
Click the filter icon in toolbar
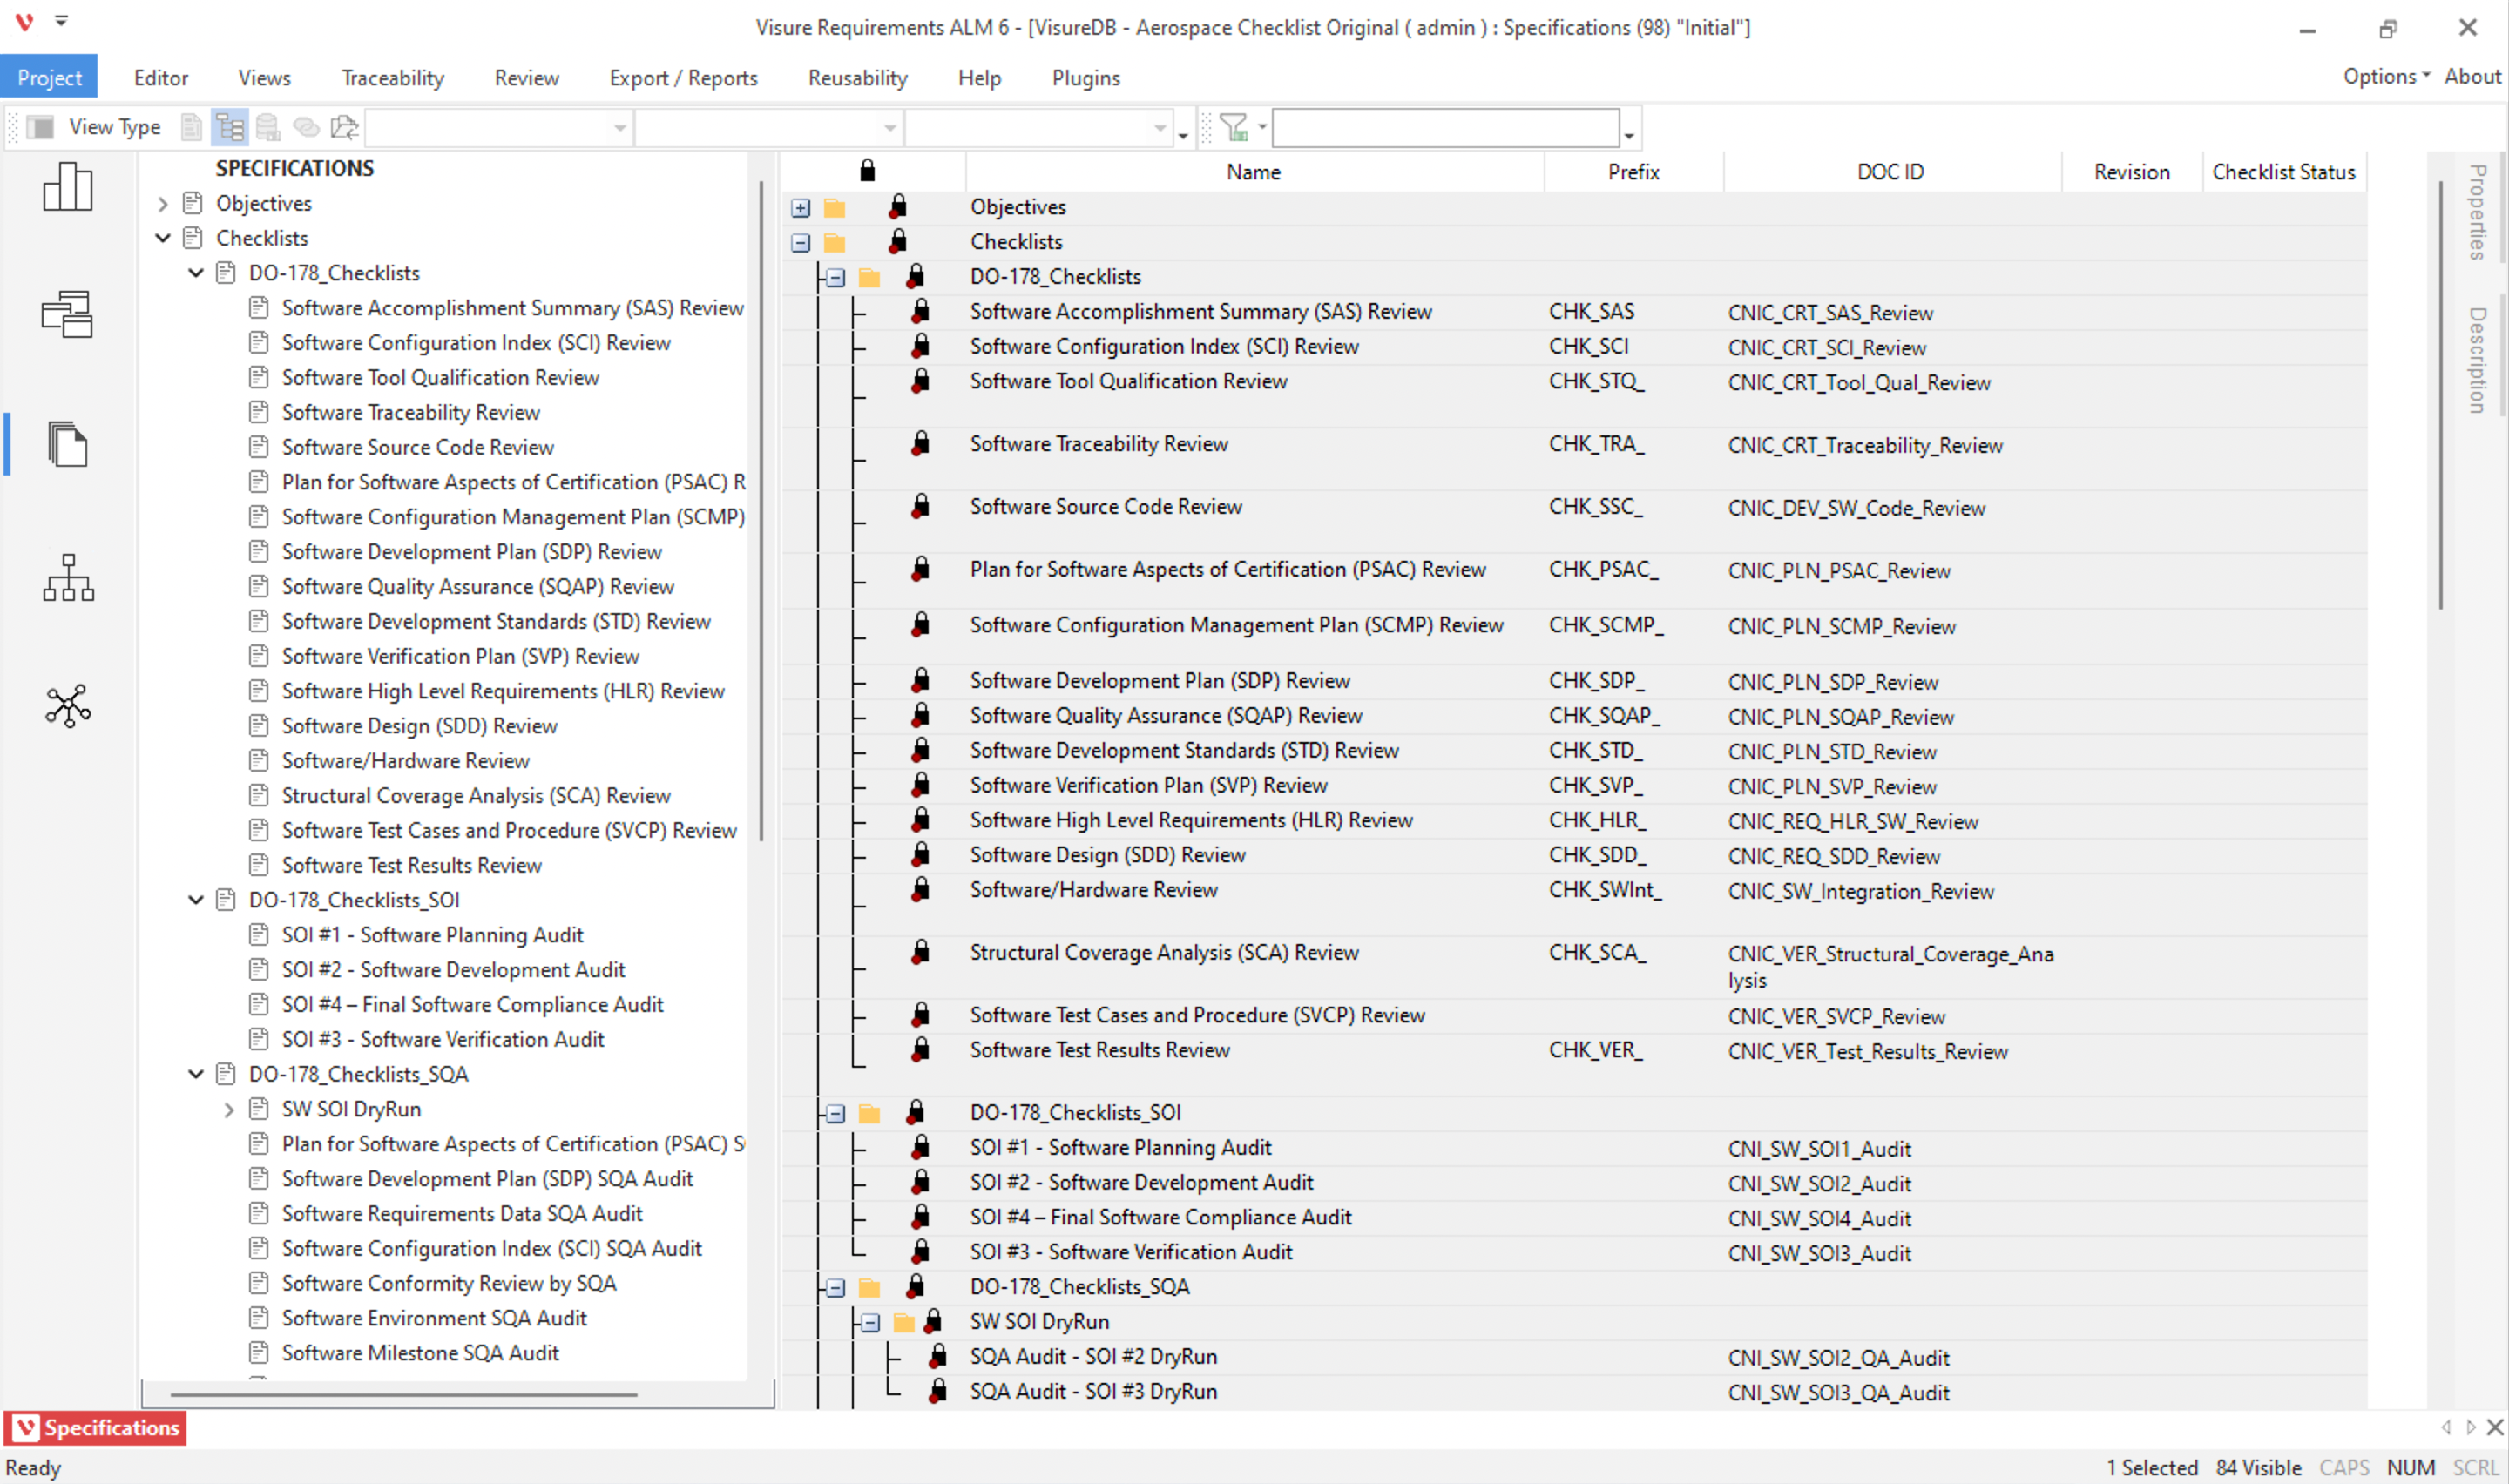1235,125
